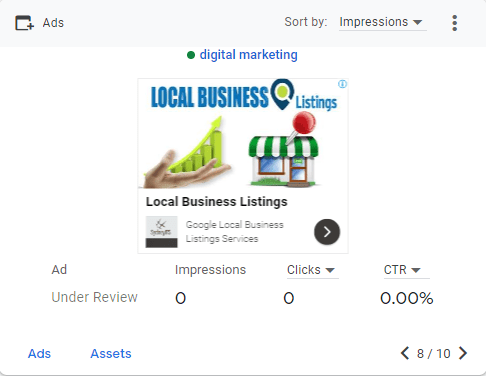Click the AdChoices info icon on ad
Image resolution: width=486 pixels, height=376 pixels.
tap(342, 84)
